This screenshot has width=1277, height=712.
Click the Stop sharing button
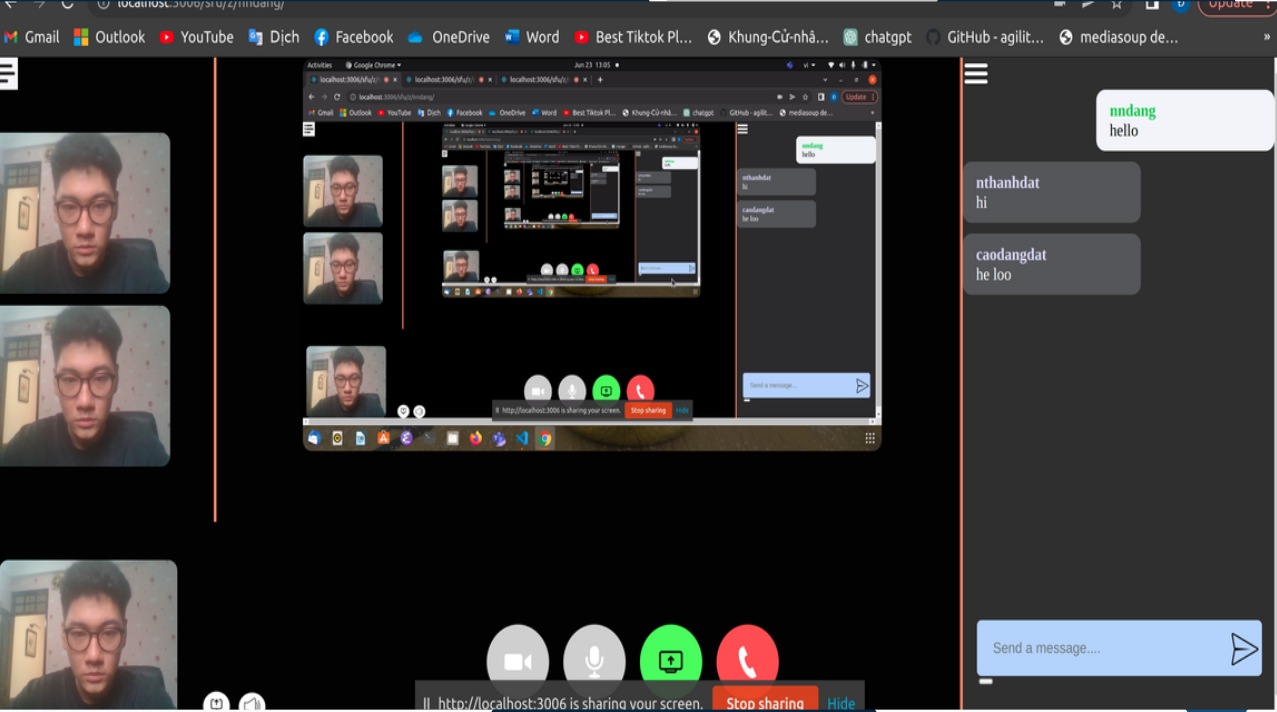(x=764, y=703)
